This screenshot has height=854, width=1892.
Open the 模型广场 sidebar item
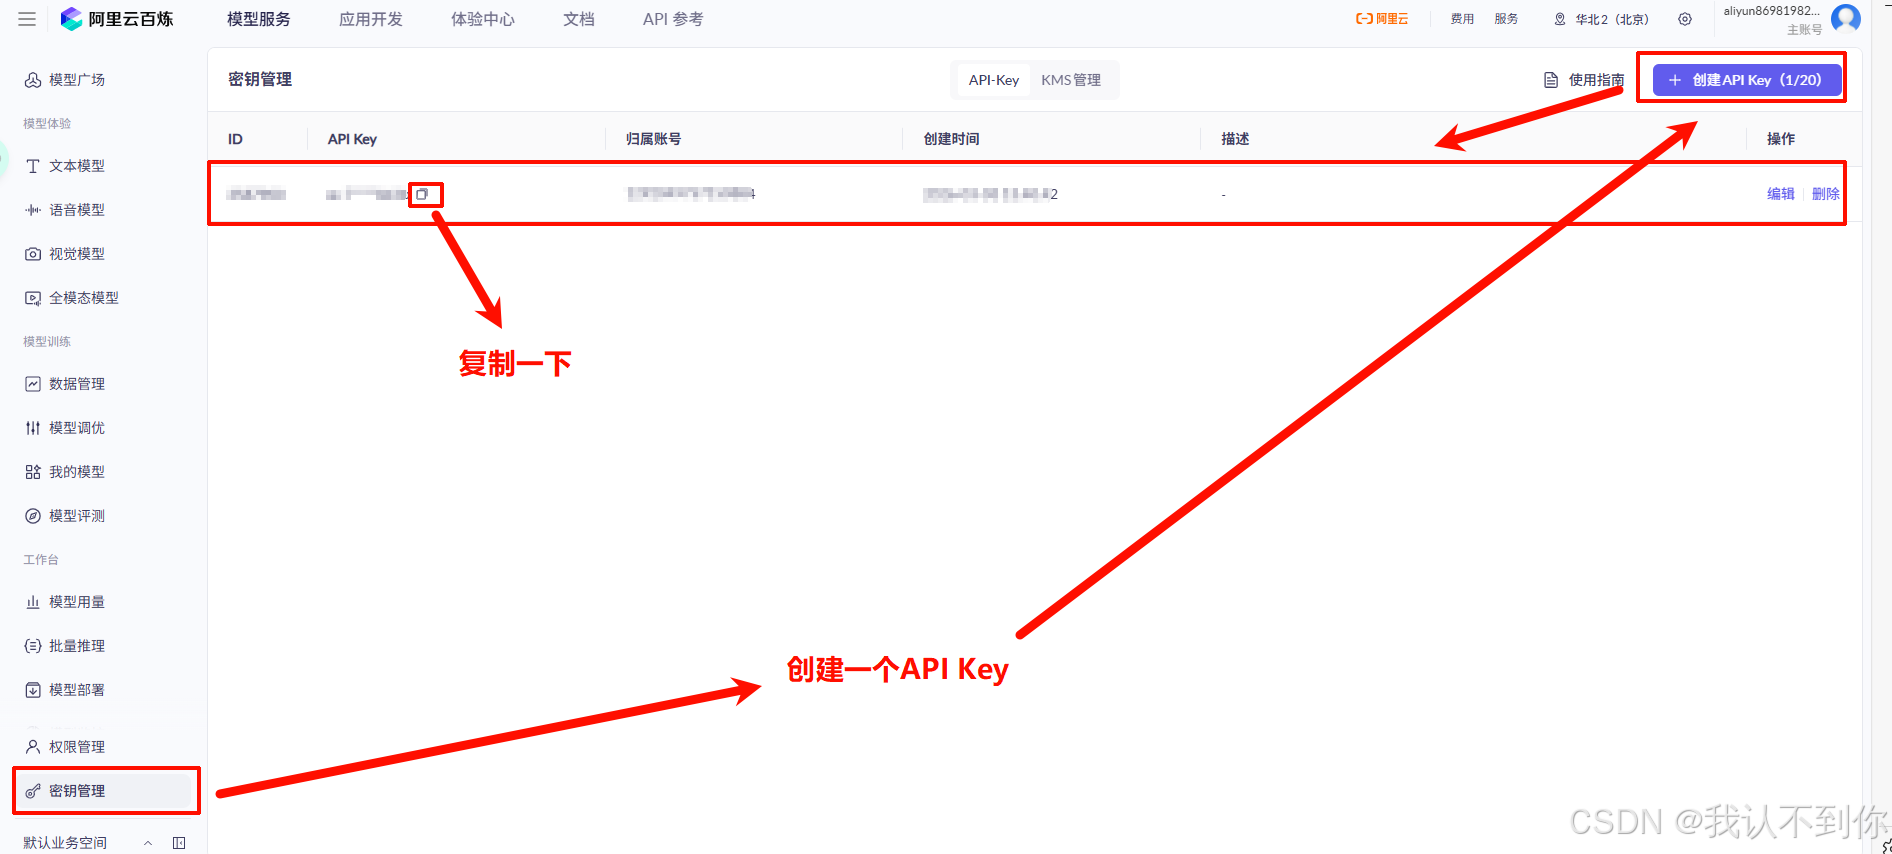click(x=65, y=80)
